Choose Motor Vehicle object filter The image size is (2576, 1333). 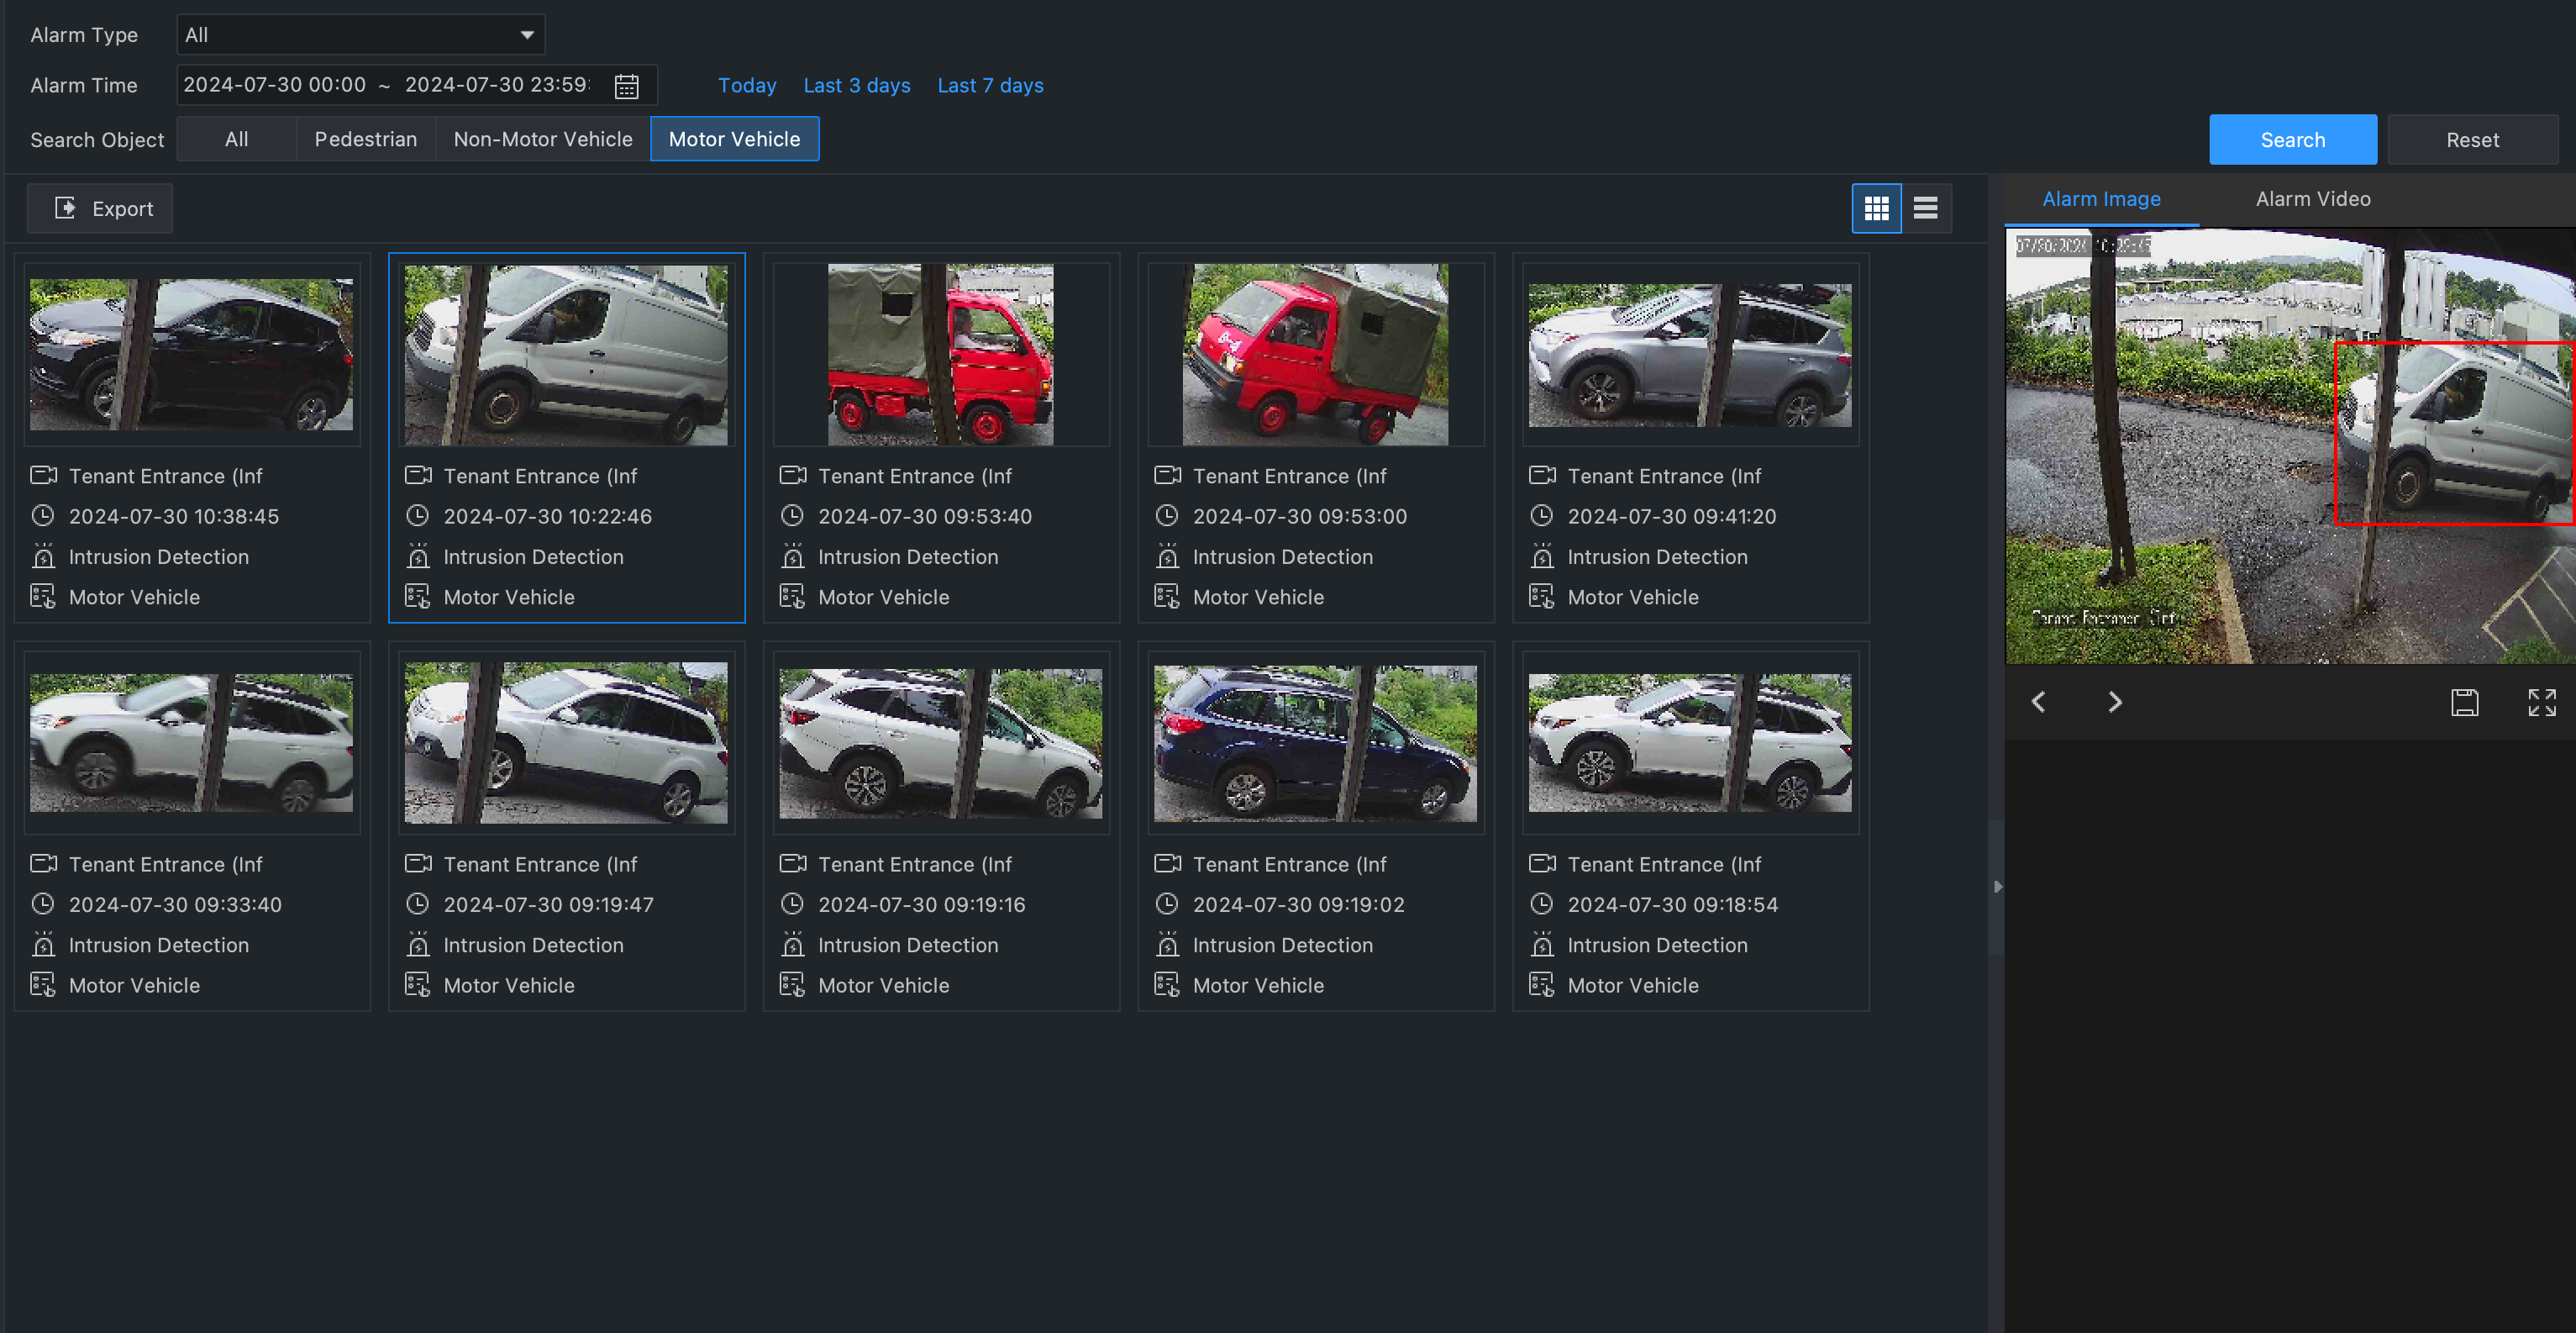(x=734, y=139)
